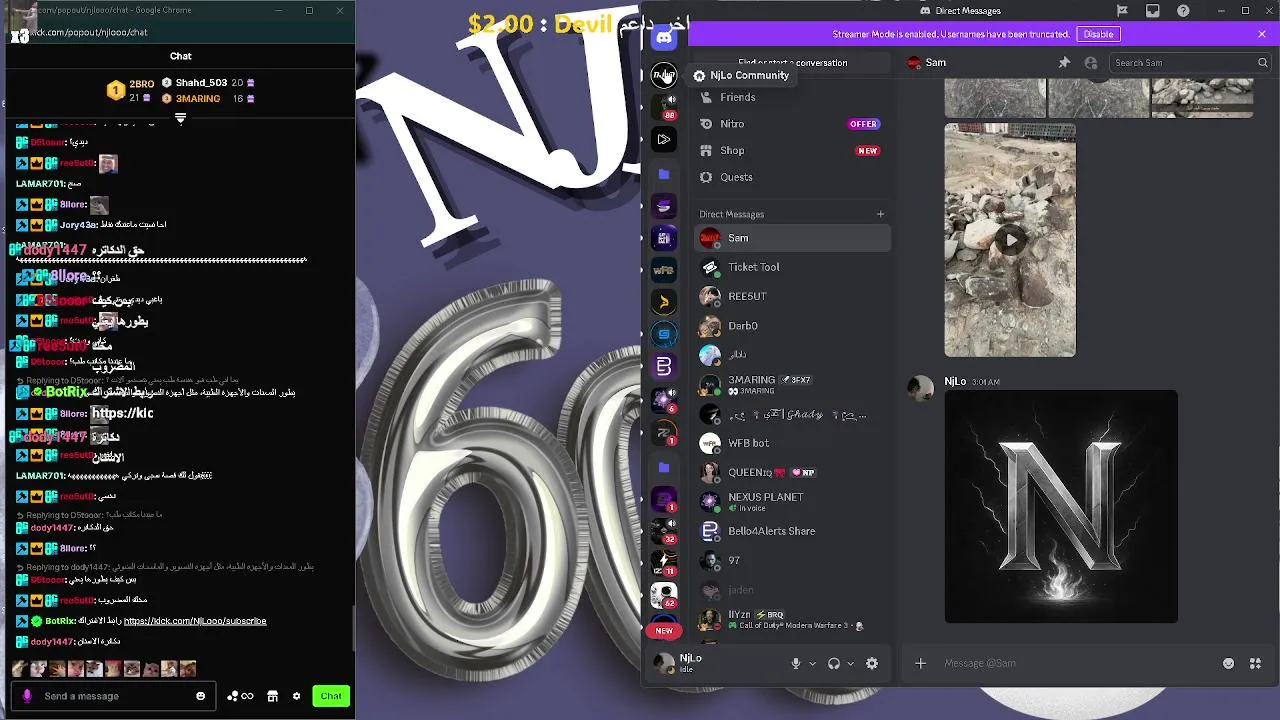Viewport: 1280px width, 720px height.
Task: Click Kick chat microphone icon
Action: pos(27,696)
